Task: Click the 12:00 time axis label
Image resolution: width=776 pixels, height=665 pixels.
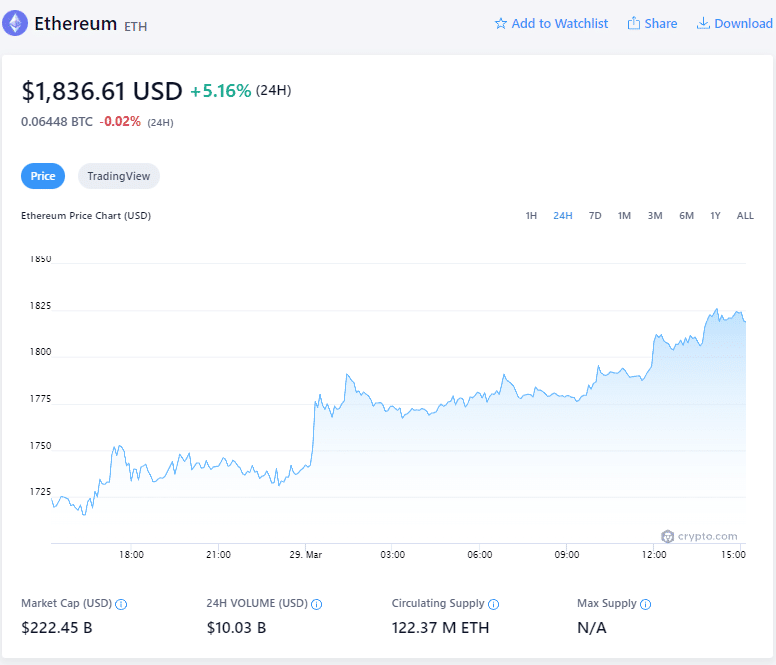Action: click(654, 555)
